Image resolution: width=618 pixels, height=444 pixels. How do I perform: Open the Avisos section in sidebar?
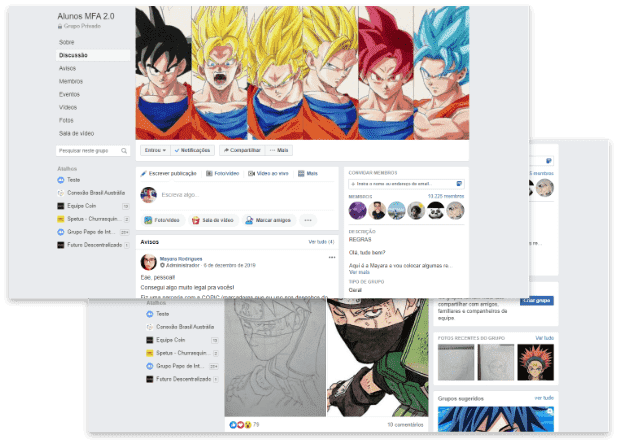pyautogui.click(x=67, y=68)
